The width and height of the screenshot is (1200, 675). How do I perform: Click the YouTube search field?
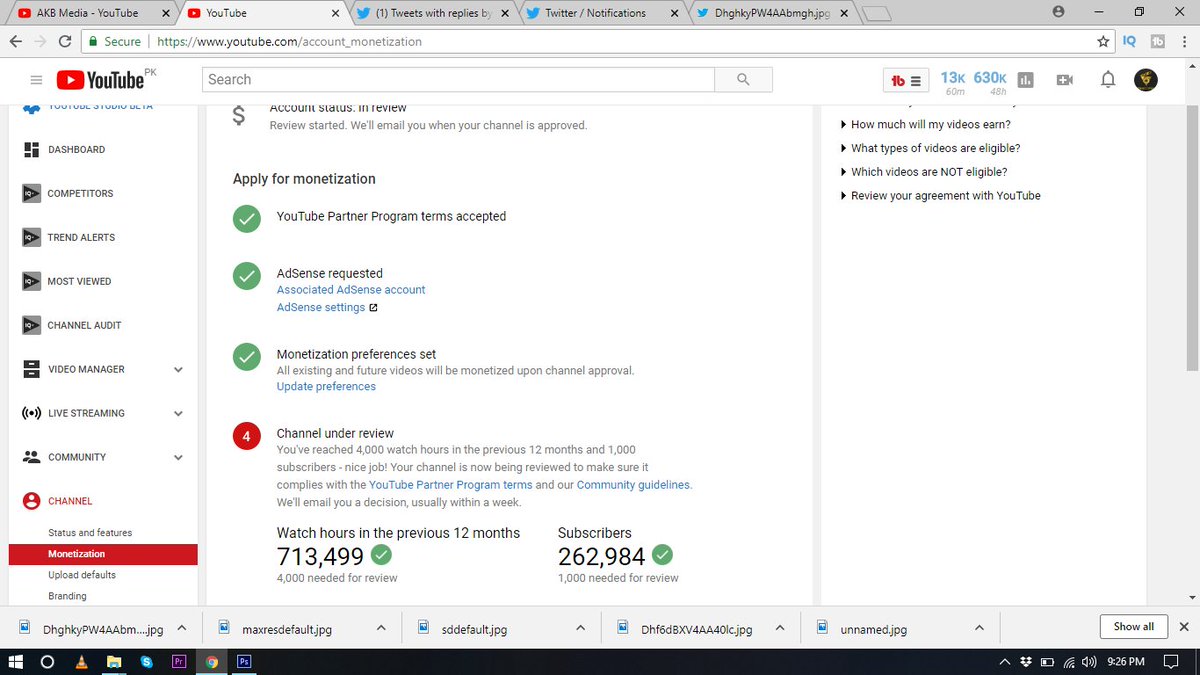point(458,80)
